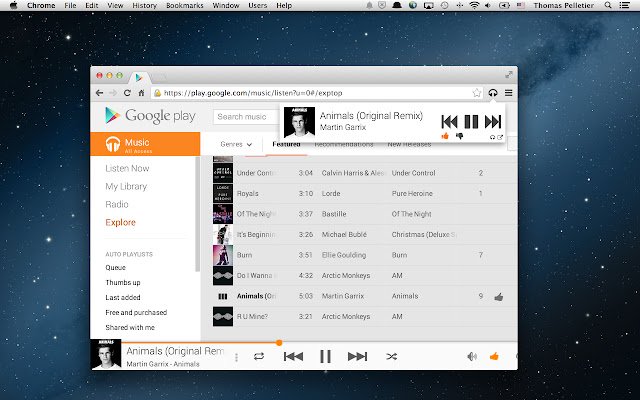
Task: Toggle thumbs up in the bottom player
Action: pyautogui.click(x=494, y=356)
